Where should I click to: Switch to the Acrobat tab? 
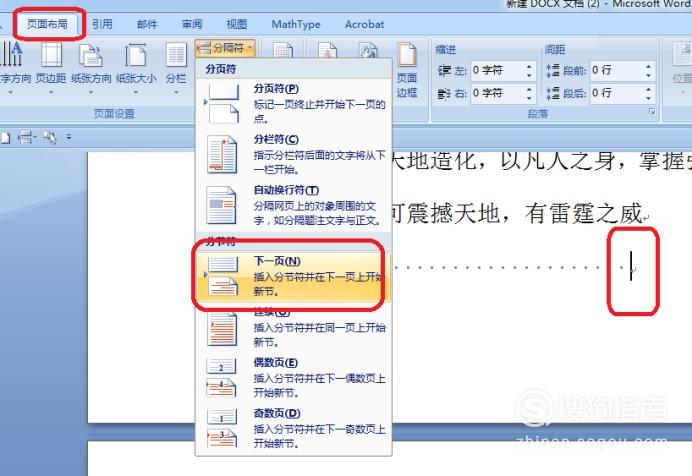365,24
